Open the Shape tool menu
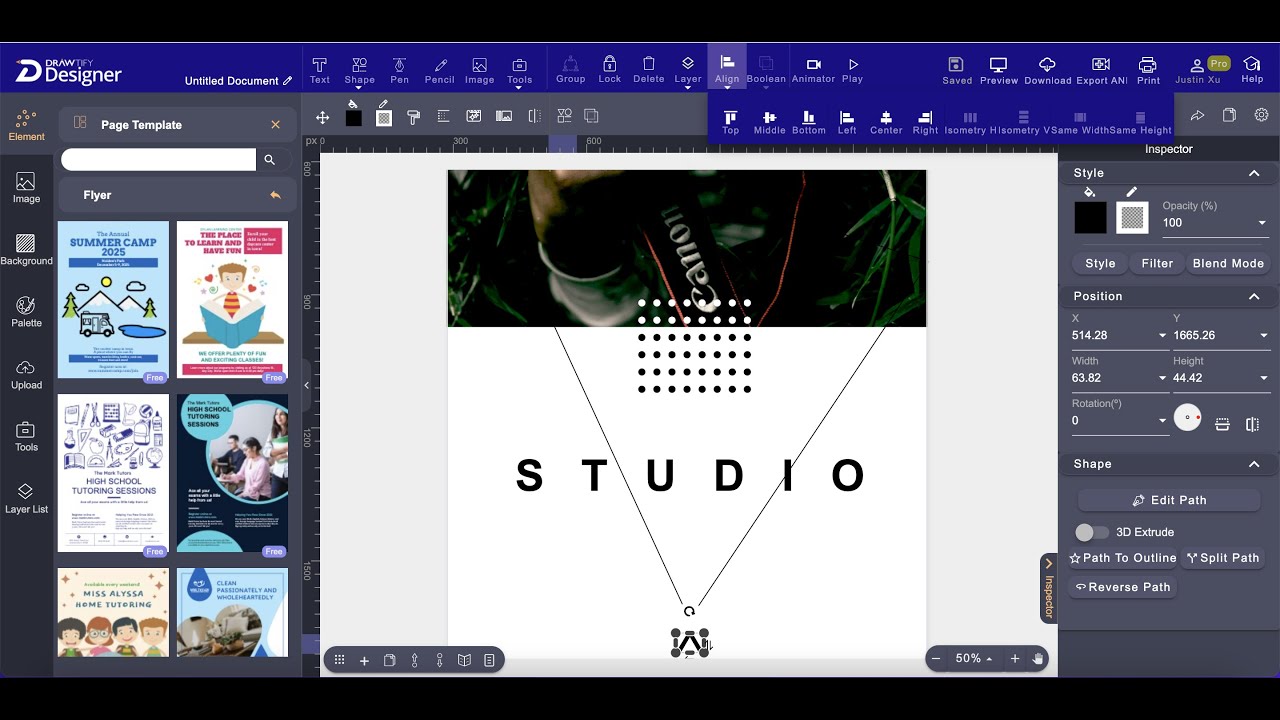Image resolution: width=1280 pixels, height=720 pixels. coord(359,70)
